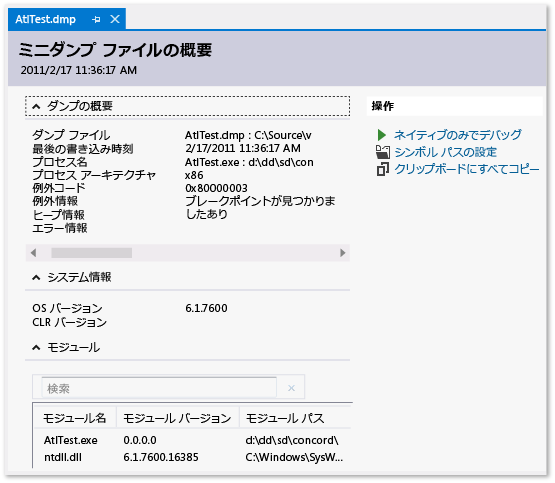Clear the module search box
The image size is (555, 483).
[x=291, y=388]
